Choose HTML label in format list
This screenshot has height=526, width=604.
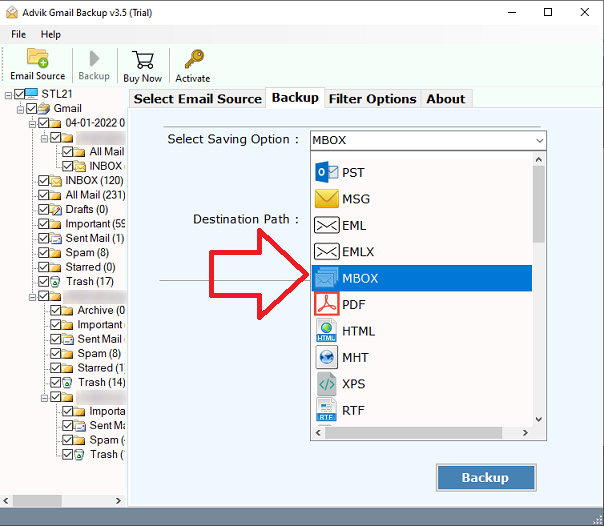pos(358,331)
